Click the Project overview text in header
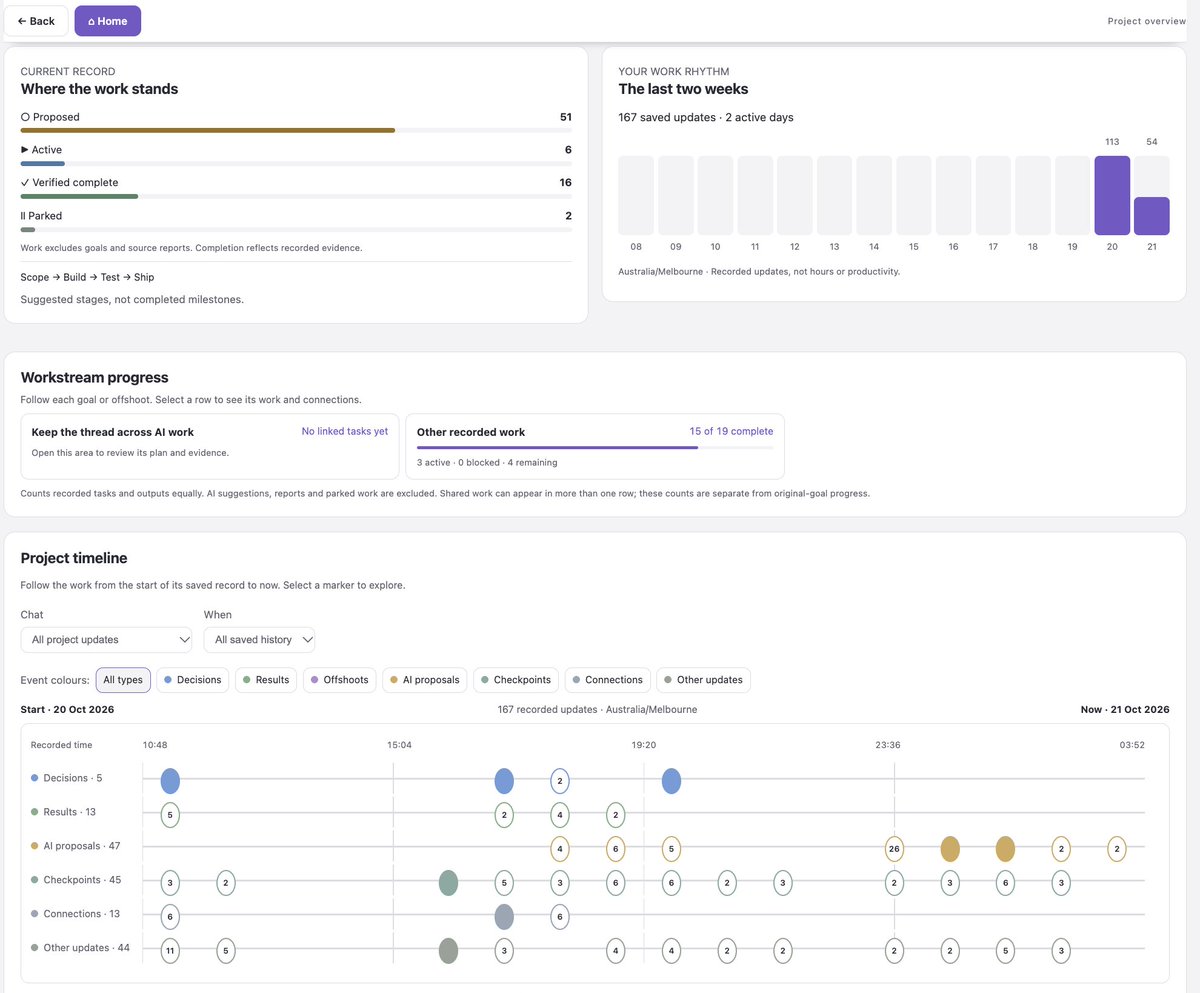 tap(1147, 21)
